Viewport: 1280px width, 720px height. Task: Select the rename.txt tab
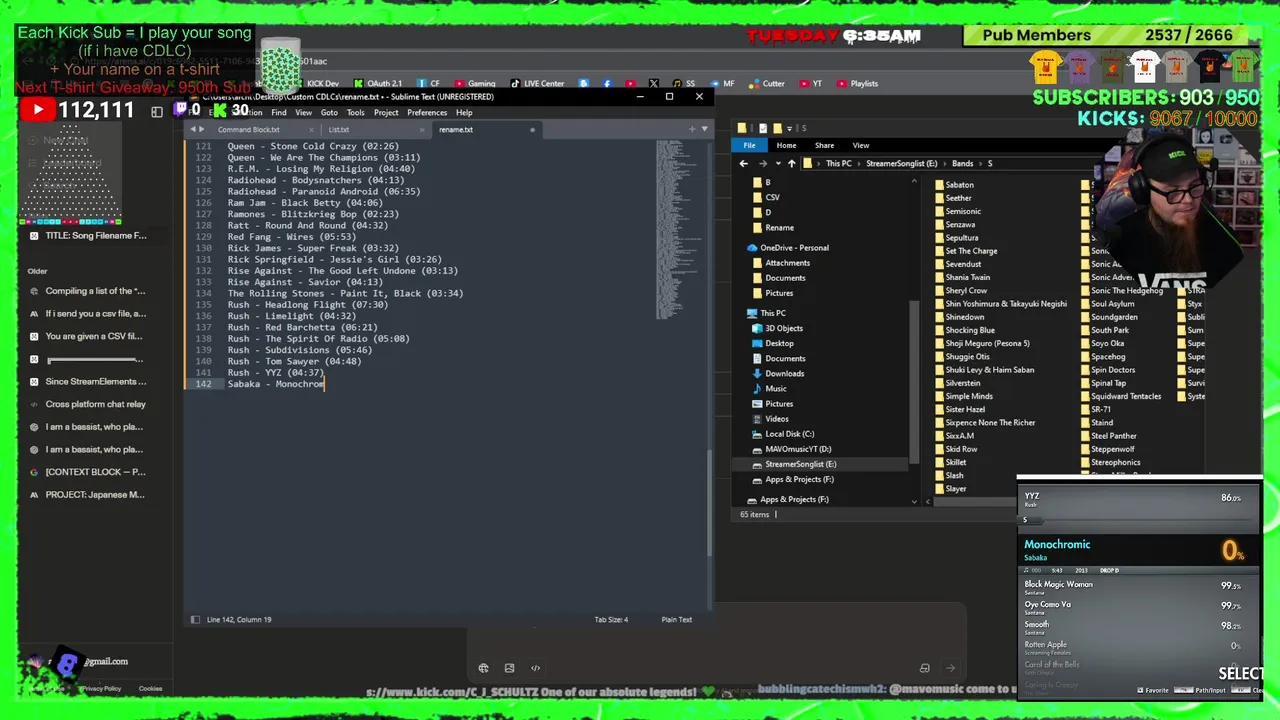[456, 129]
